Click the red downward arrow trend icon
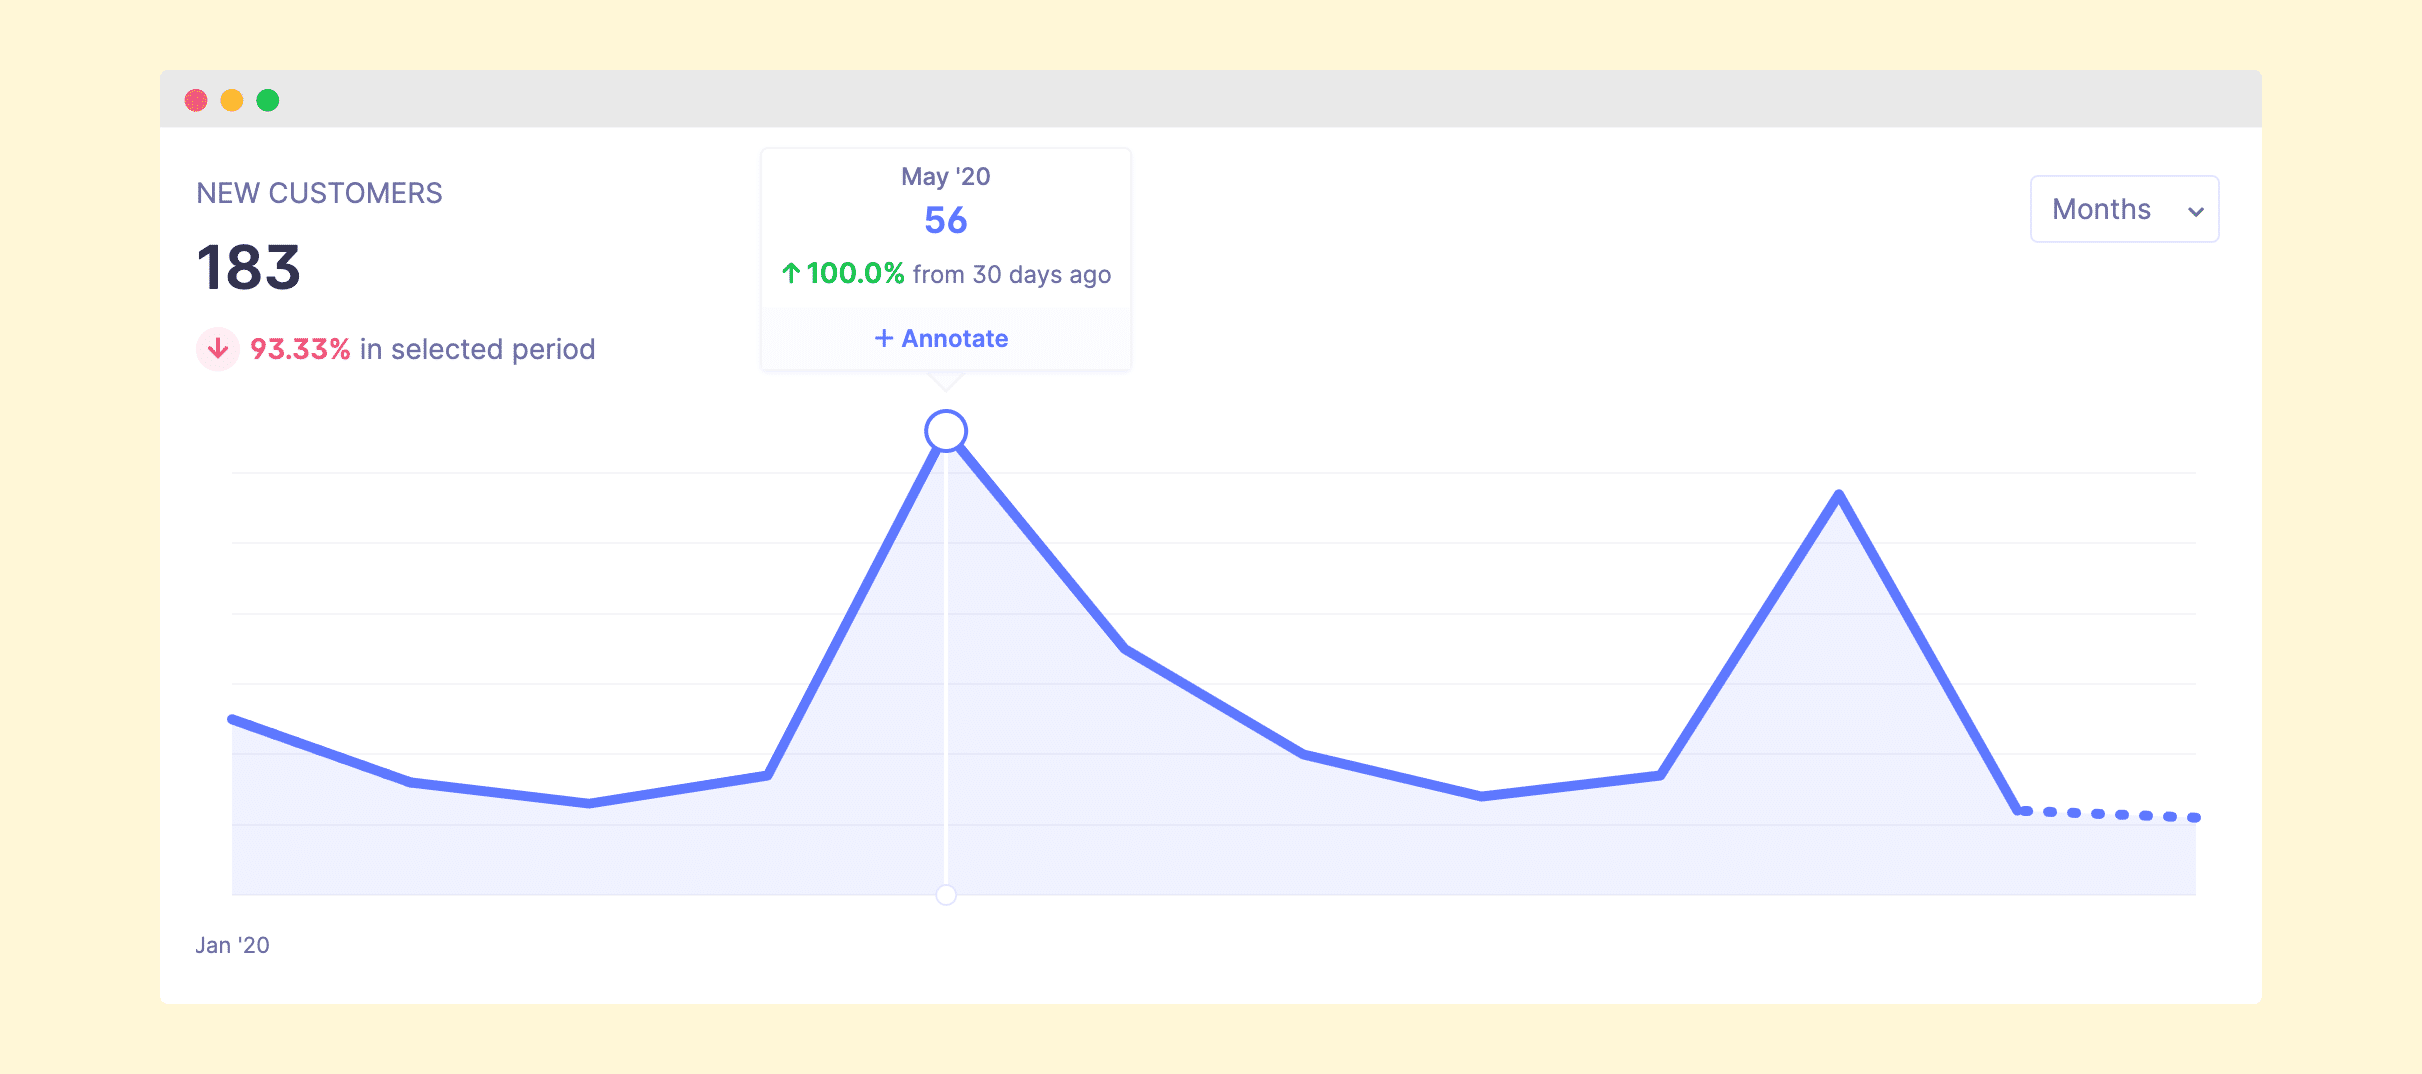Image resolution: width=2422 pixels, height=1074 pixels. point(217,349)
